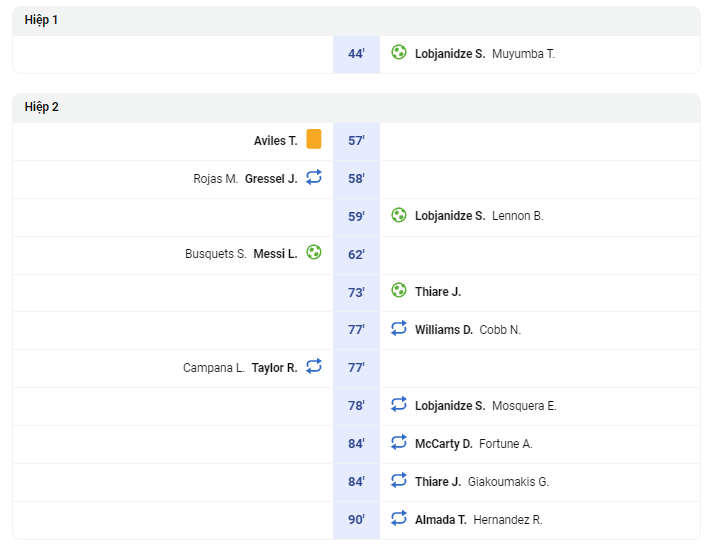Click the goal icon beside Thiare J. at 73'

coord(398,290)
